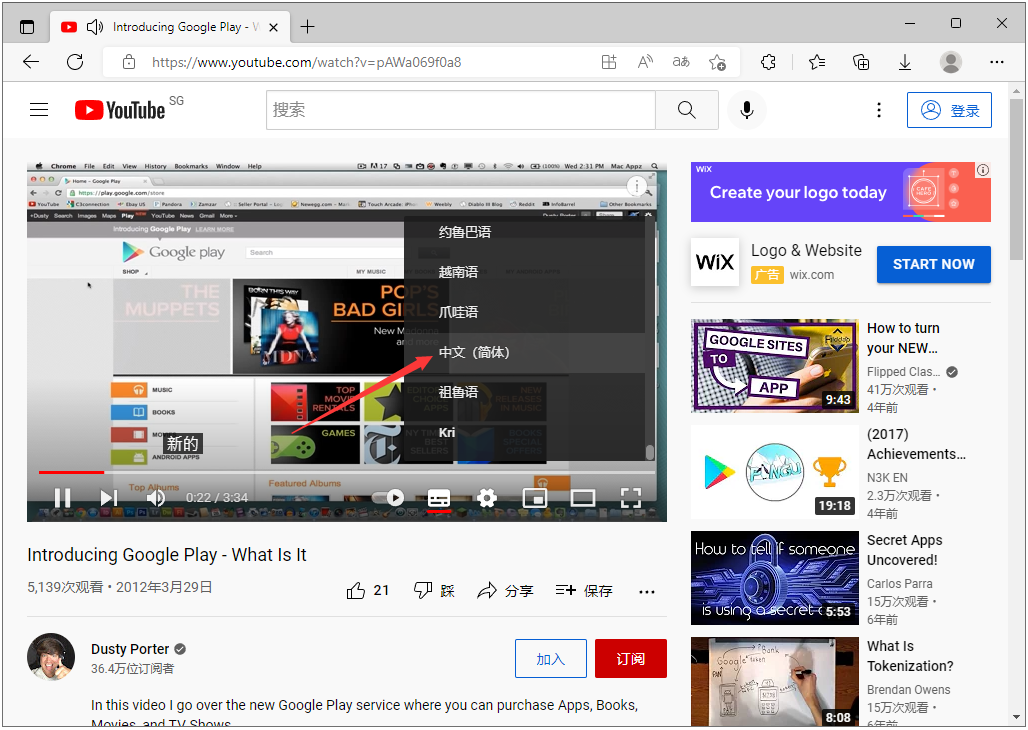Open YouTube settings three-dot menu
Viewport: 1028px width, 730px height.
pos(879,110)
